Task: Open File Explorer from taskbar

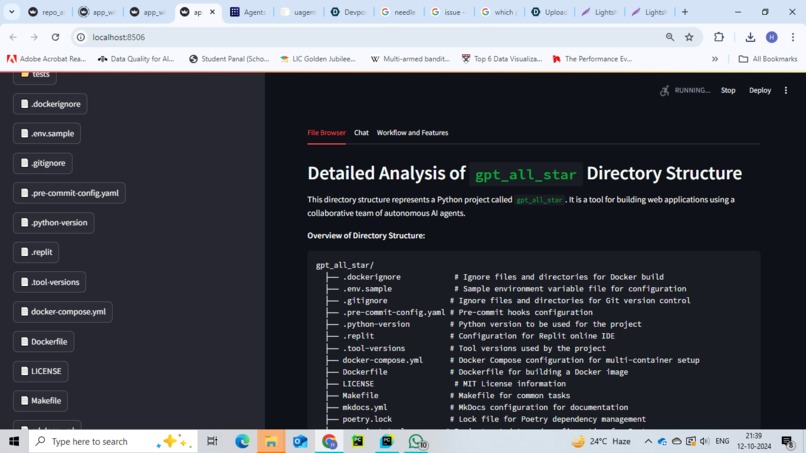Action: 271,441
